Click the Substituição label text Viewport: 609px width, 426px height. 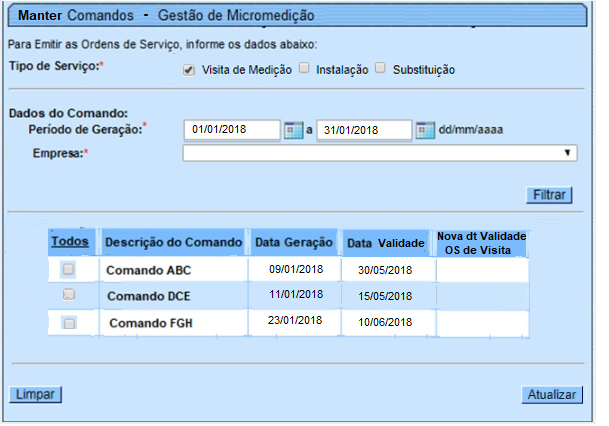tap(424, 70)
